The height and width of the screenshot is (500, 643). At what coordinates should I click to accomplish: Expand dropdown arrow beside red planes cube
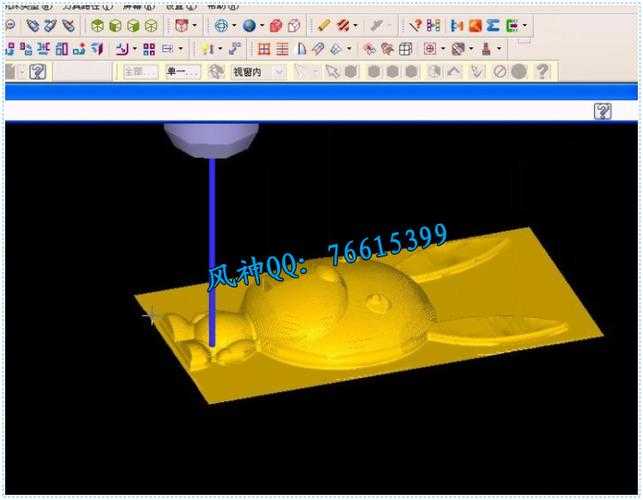point(194,26)
